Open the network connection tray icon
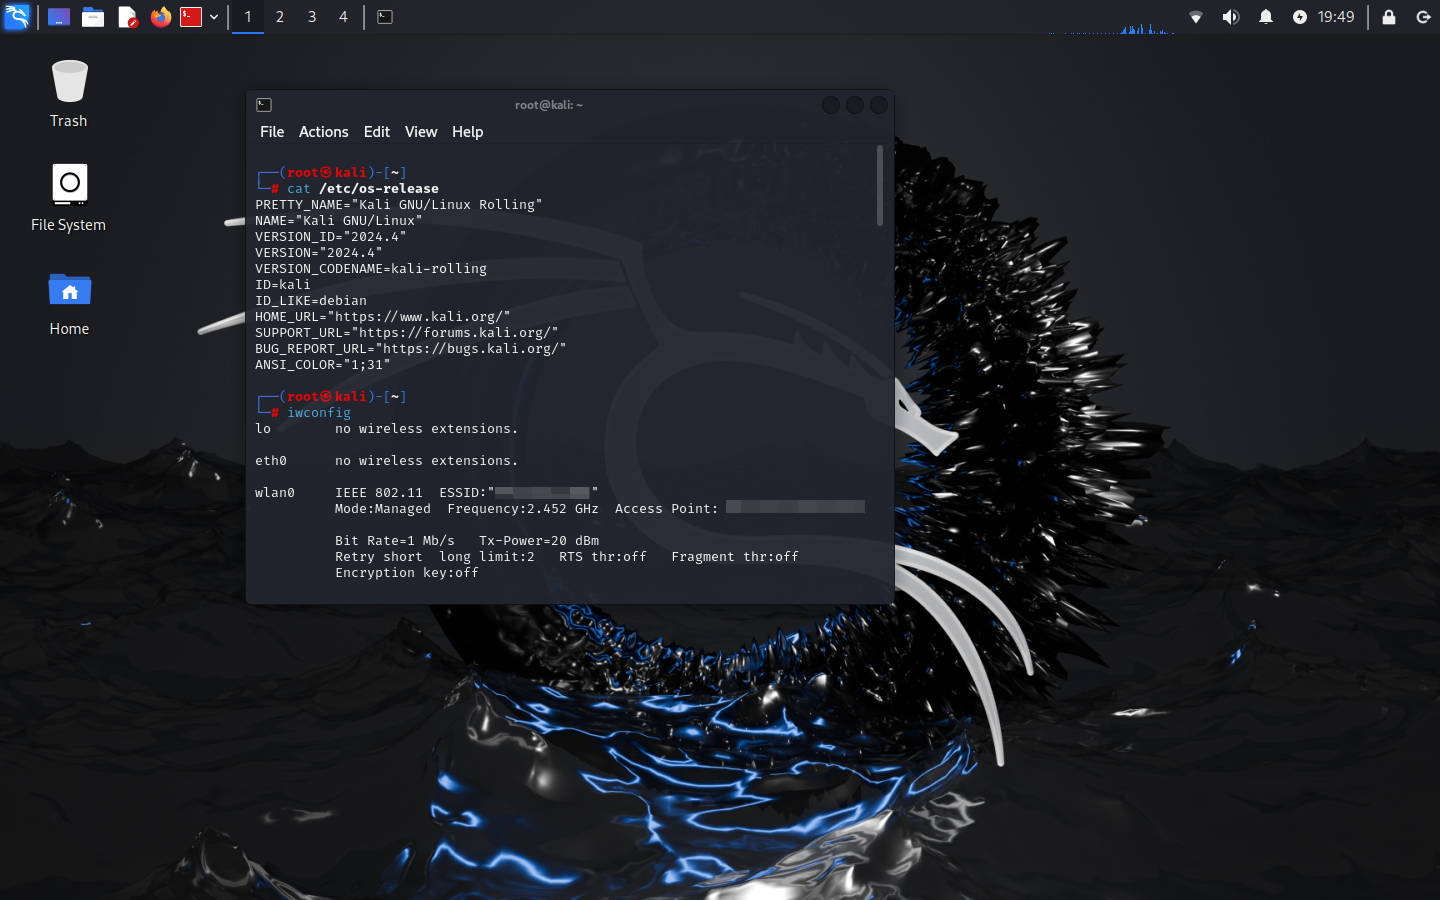 point(1196,17)
